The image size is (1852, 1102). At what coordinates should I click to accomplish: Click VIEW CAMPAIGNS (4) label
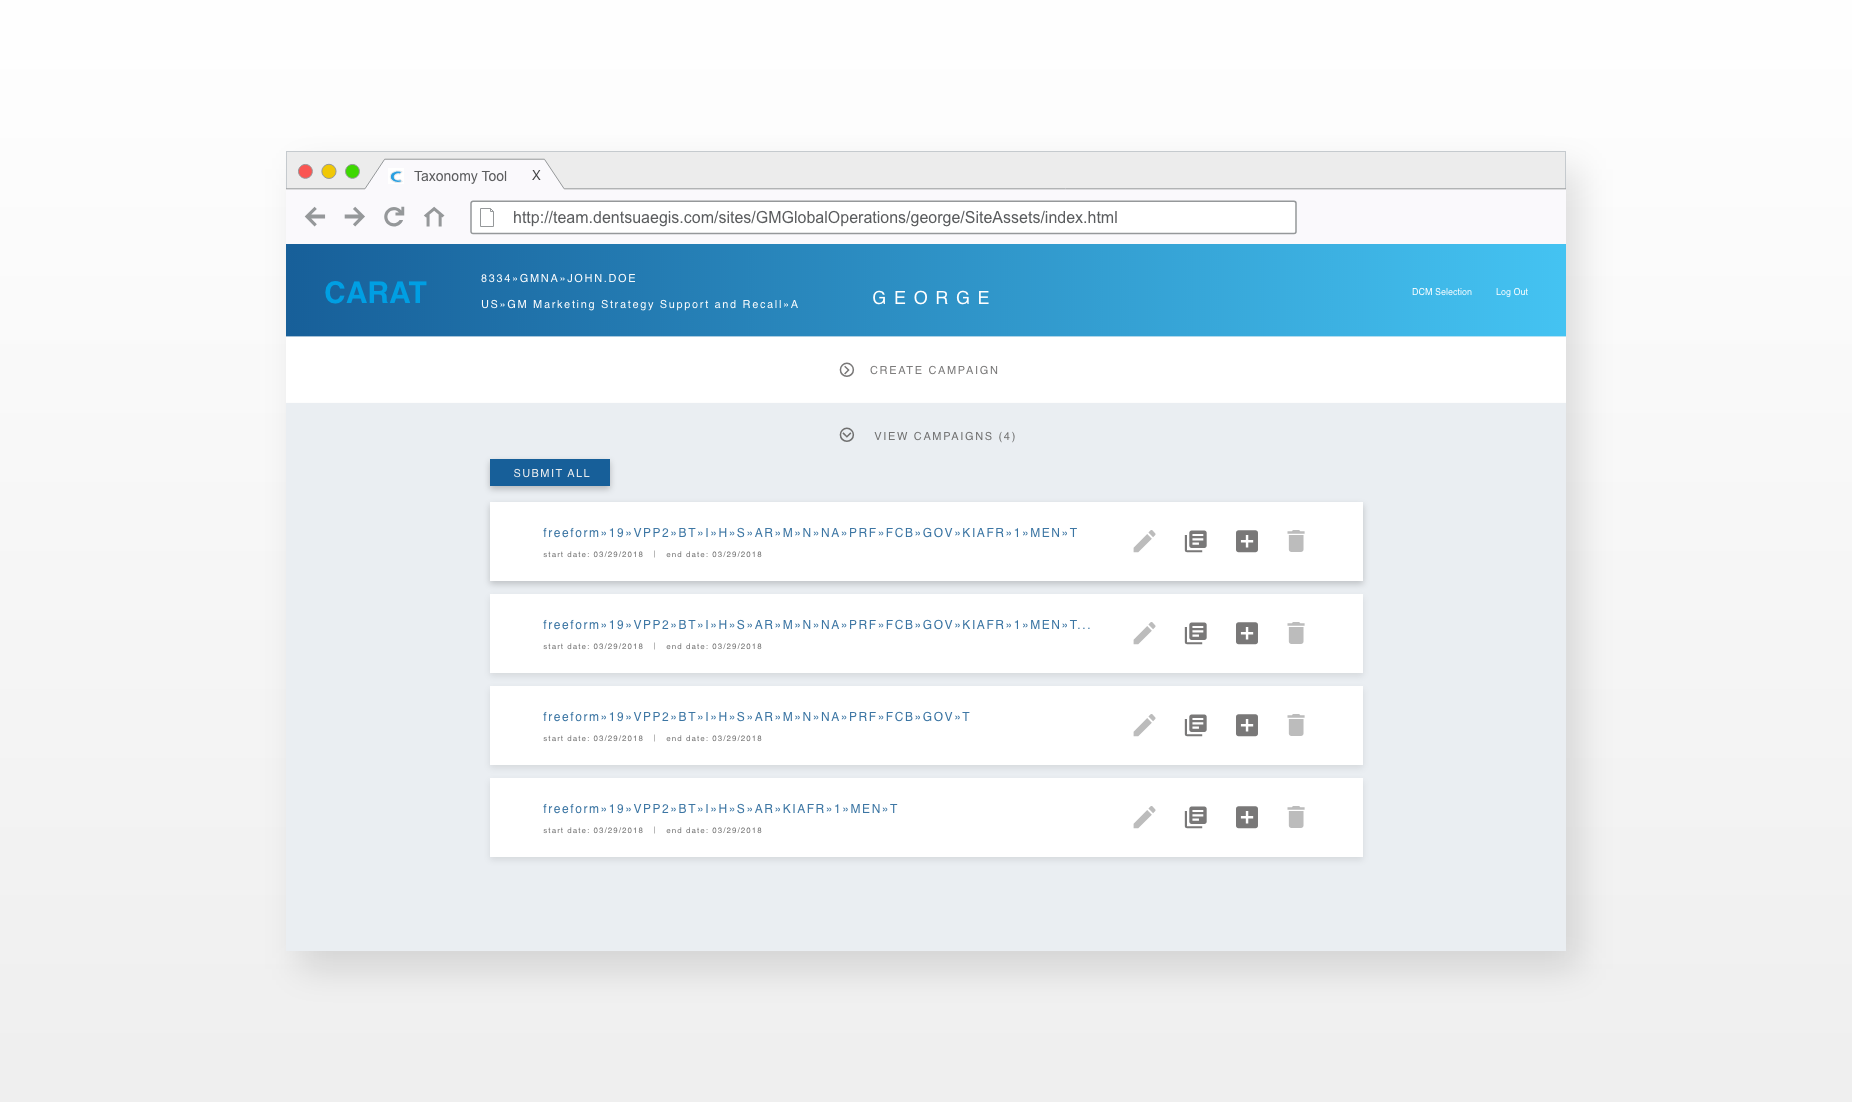click(x=944, y=436)
